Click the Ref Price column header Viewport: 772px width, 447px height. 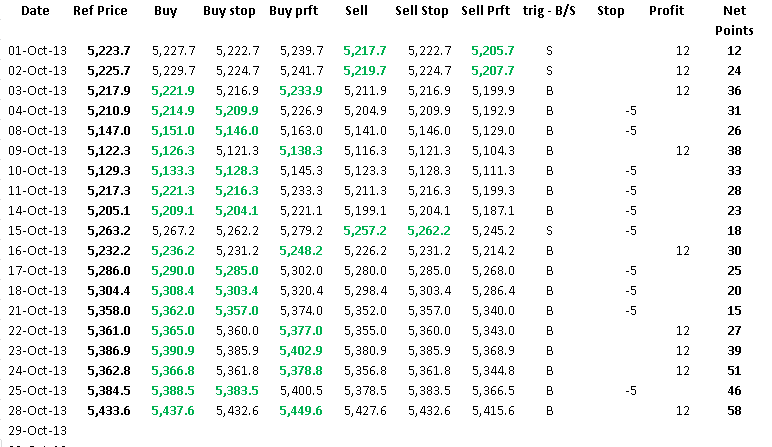click(x=100, y=11)
